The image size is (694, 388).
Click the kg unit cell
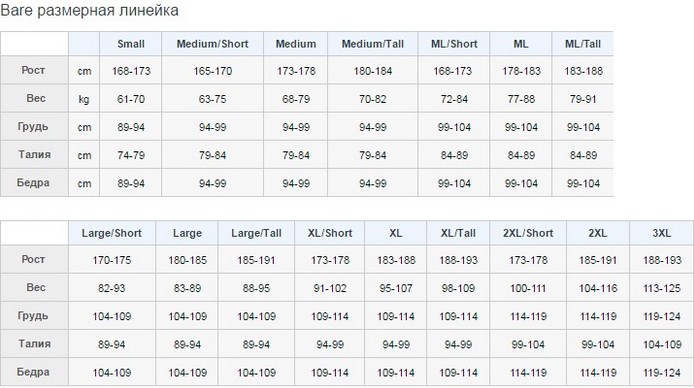(84, 99)
